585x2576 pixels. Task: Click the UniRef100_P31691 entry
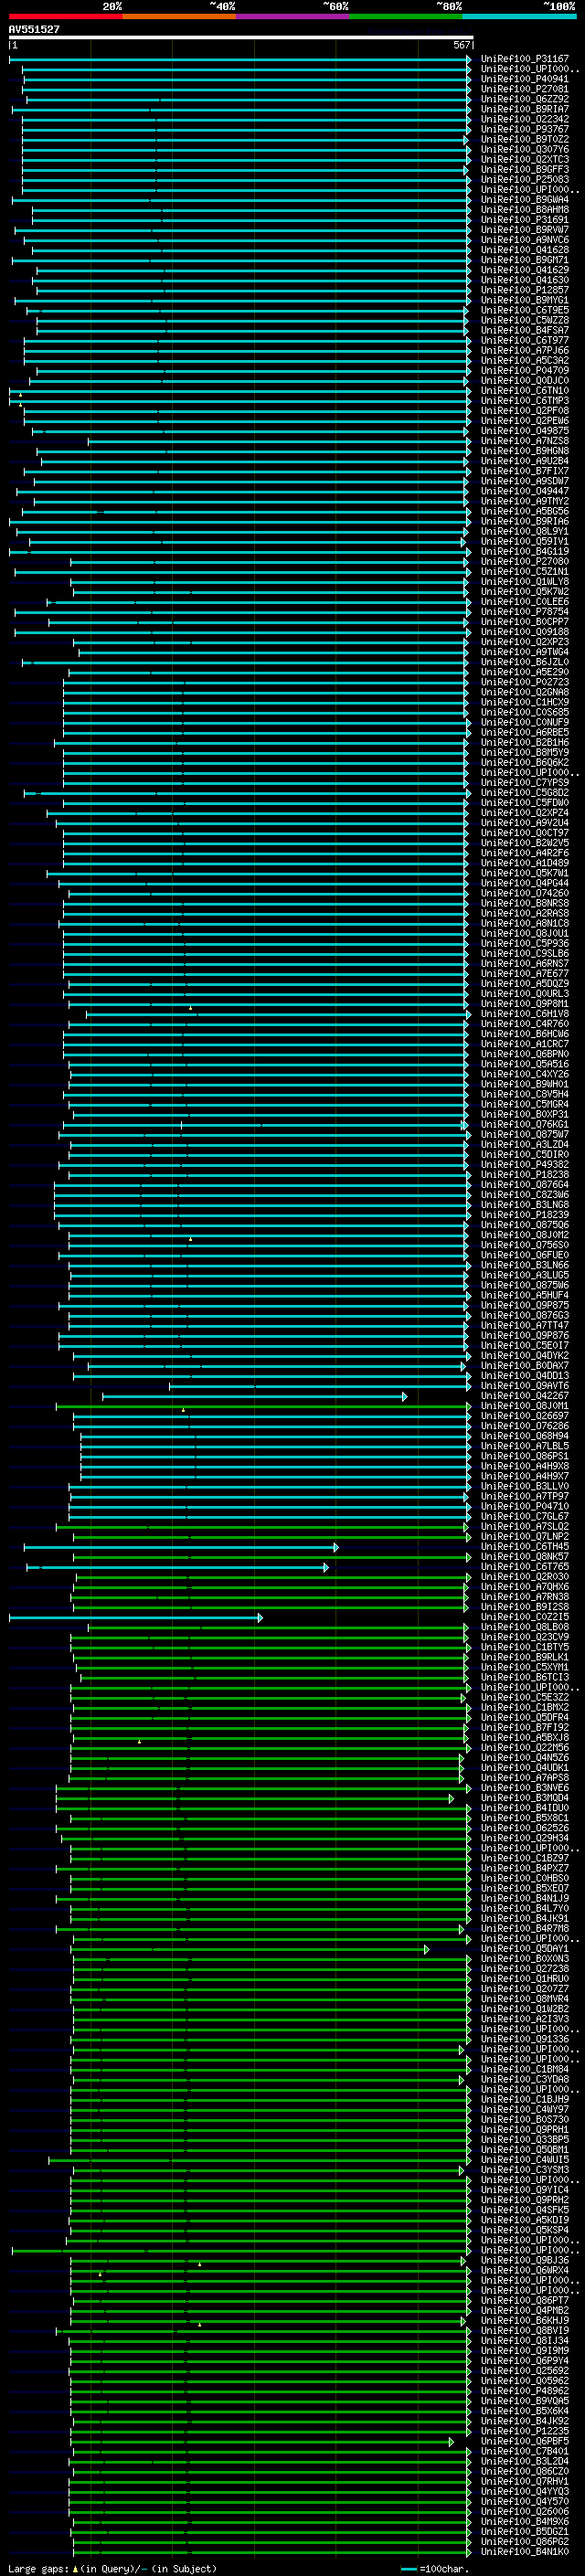[x=525, y=220]
